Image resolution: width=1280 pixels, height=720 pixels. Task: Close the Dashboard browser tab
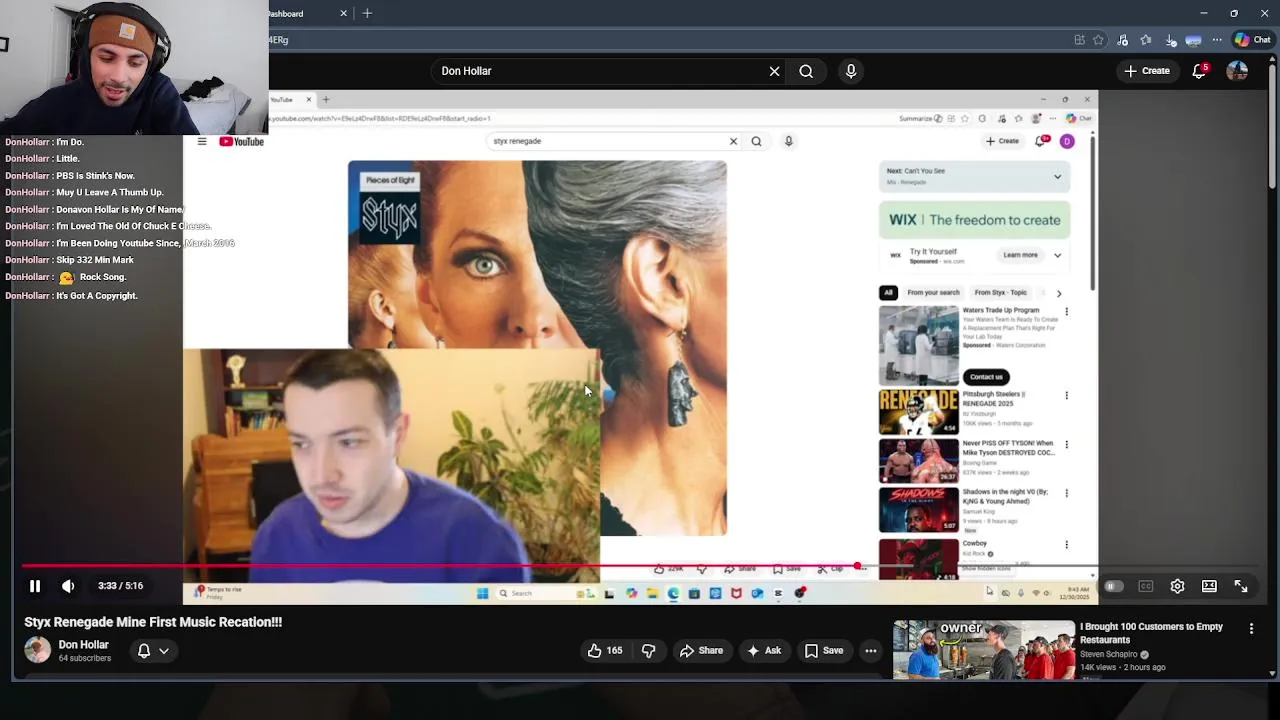coord(343,13)
